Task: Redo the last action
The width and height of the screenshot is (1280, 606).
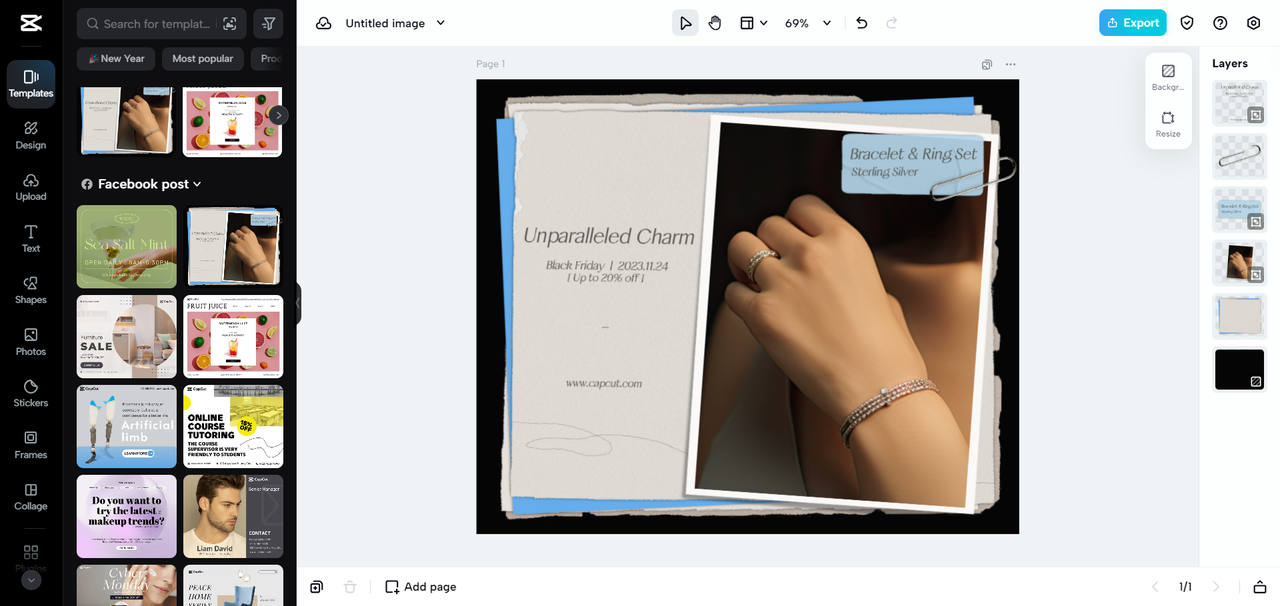Action: (x=892, y=23)
